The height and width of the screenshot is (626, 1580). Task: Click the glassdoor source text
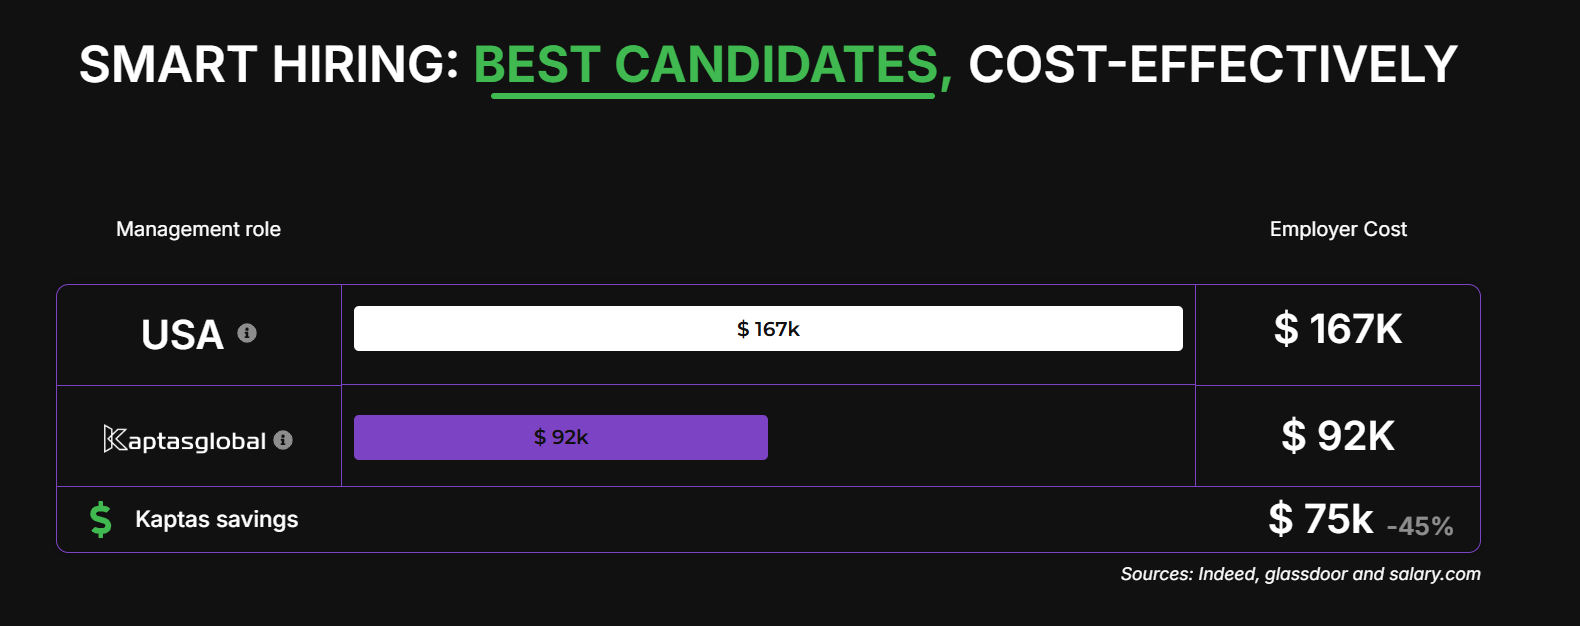[1306, 574]
